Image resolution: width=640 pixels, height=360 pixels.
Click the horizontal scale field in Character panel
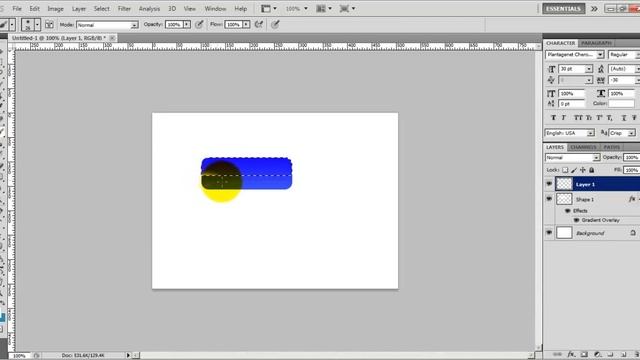click(x=621, y=93)
